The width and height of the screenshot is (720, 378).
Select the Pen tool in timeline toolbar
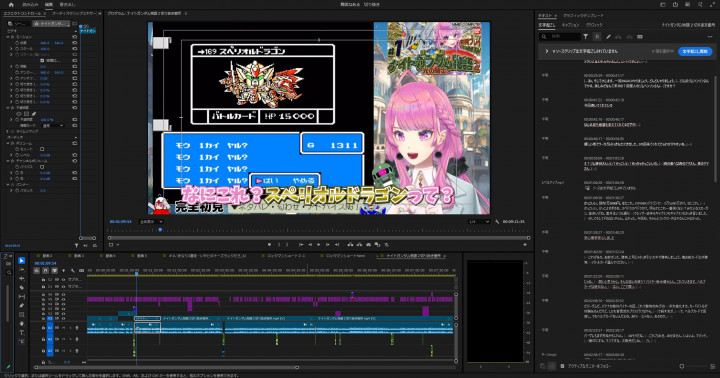click(22, 305)
